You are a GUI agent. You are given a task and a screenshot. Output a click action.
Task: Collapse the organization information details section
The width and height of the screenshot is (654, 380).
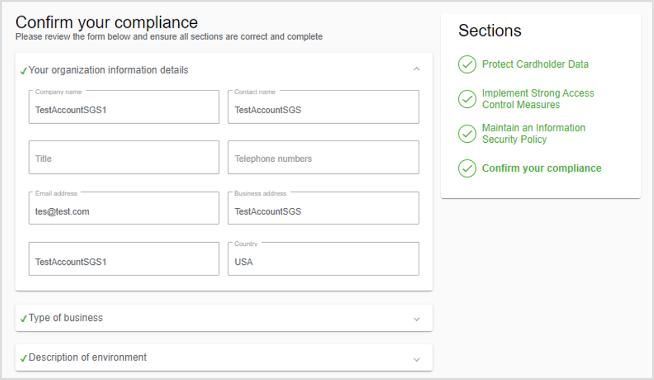click(416, 69)
